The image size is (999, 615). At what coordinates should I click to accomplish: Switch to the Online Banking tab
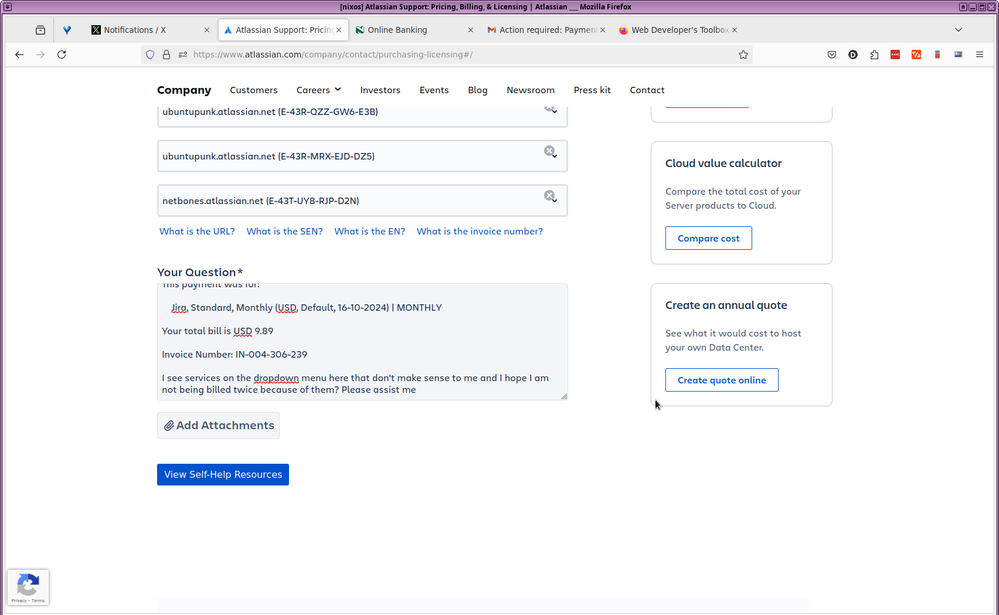pos(414,30)
